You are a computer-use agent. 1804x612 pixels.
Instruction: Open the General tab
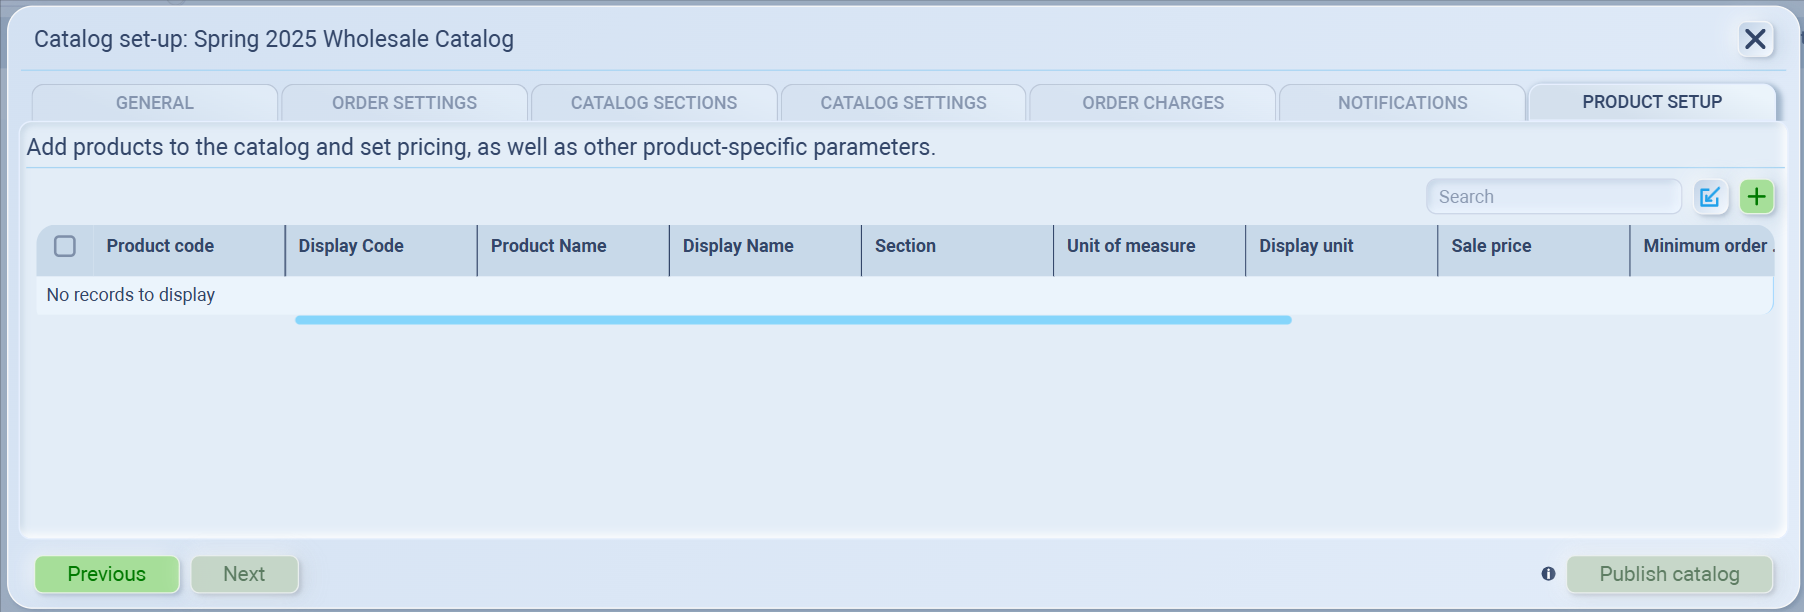coord(155,103)
